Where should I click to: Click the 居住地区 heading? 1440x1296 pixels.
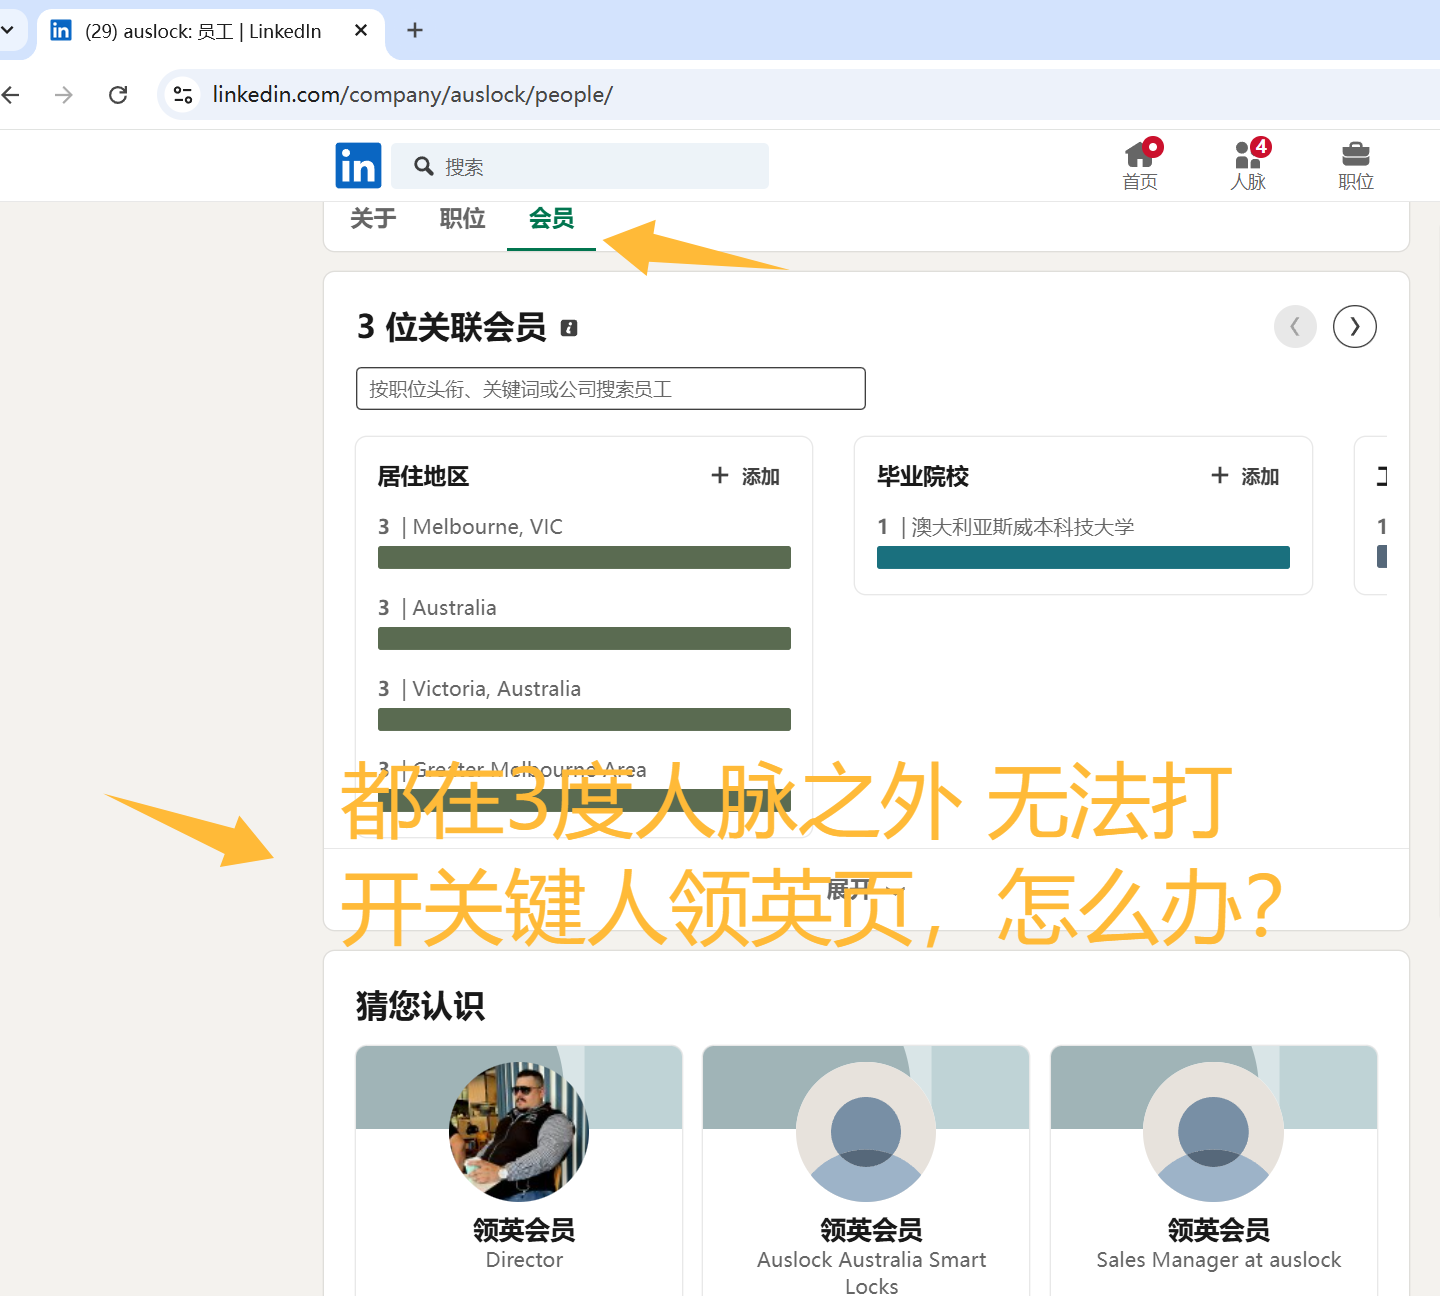[423, 476]
